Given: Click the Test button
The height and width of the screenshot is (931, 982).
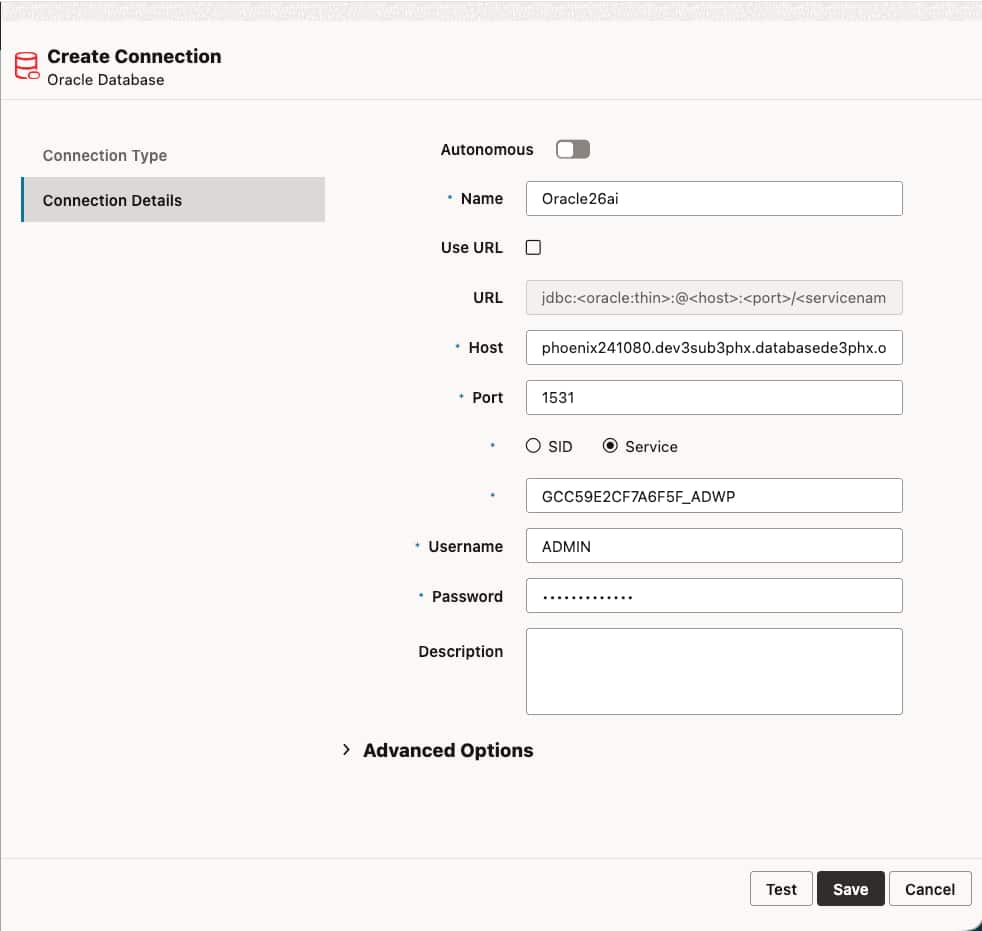Looking at the screenshot, I should pyautogui.click(x=781, y=888).
